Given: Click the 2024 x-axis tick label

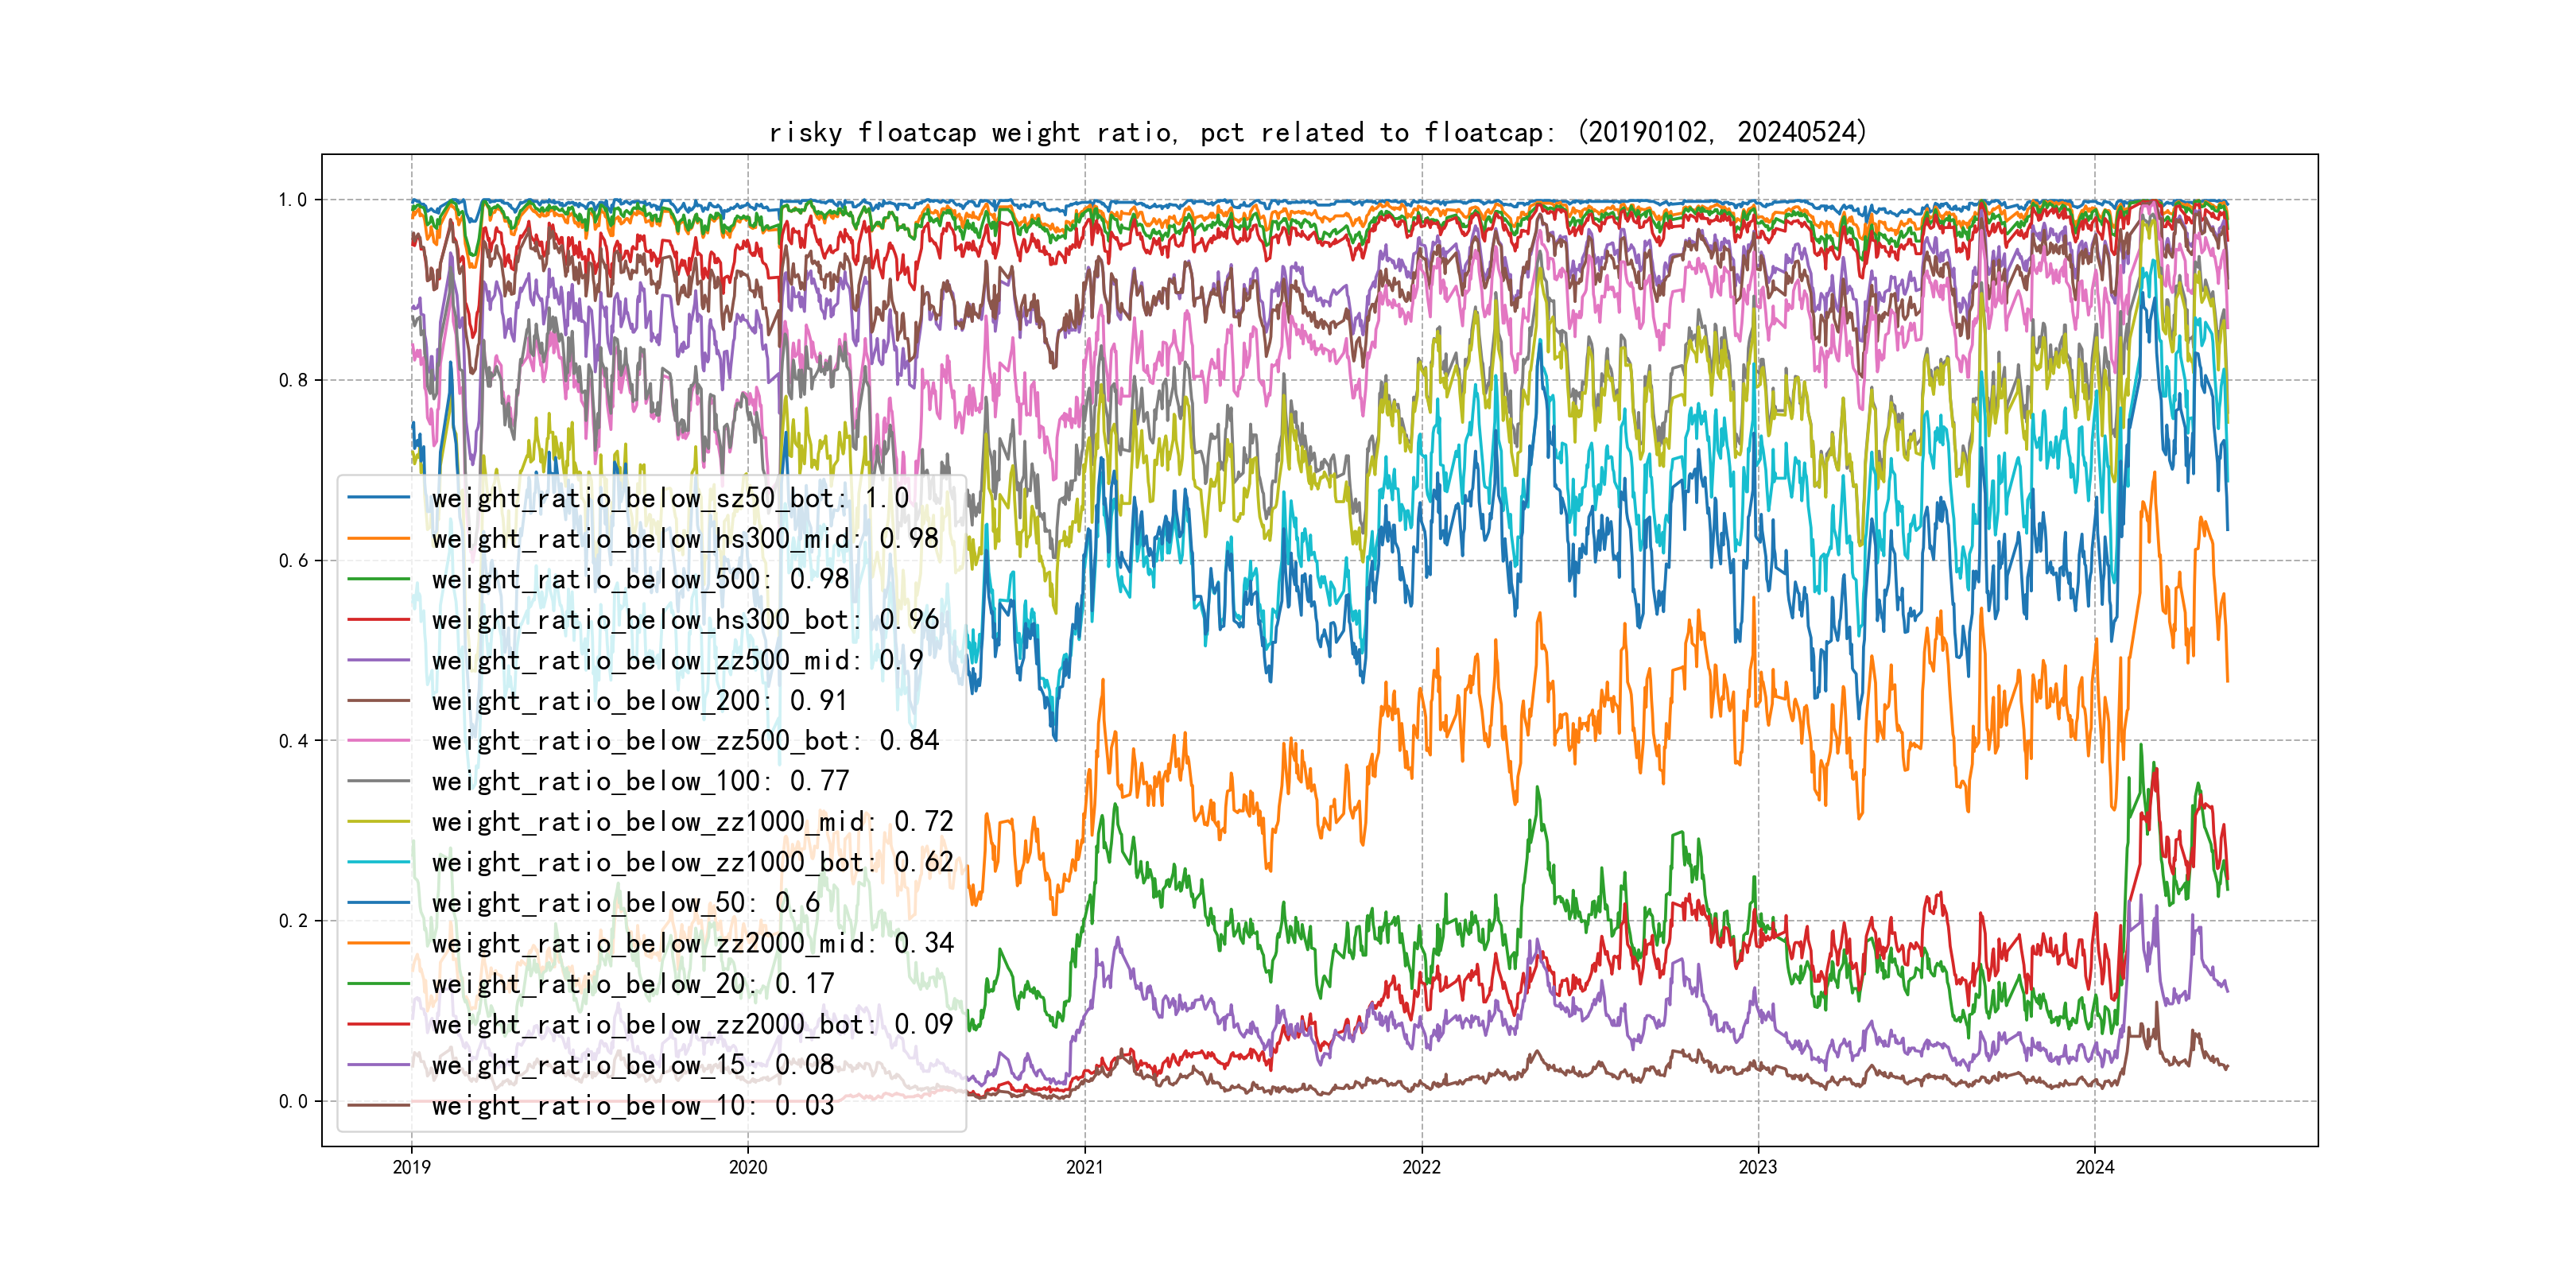Looking at the screenshot, I should [2094, 1167].
